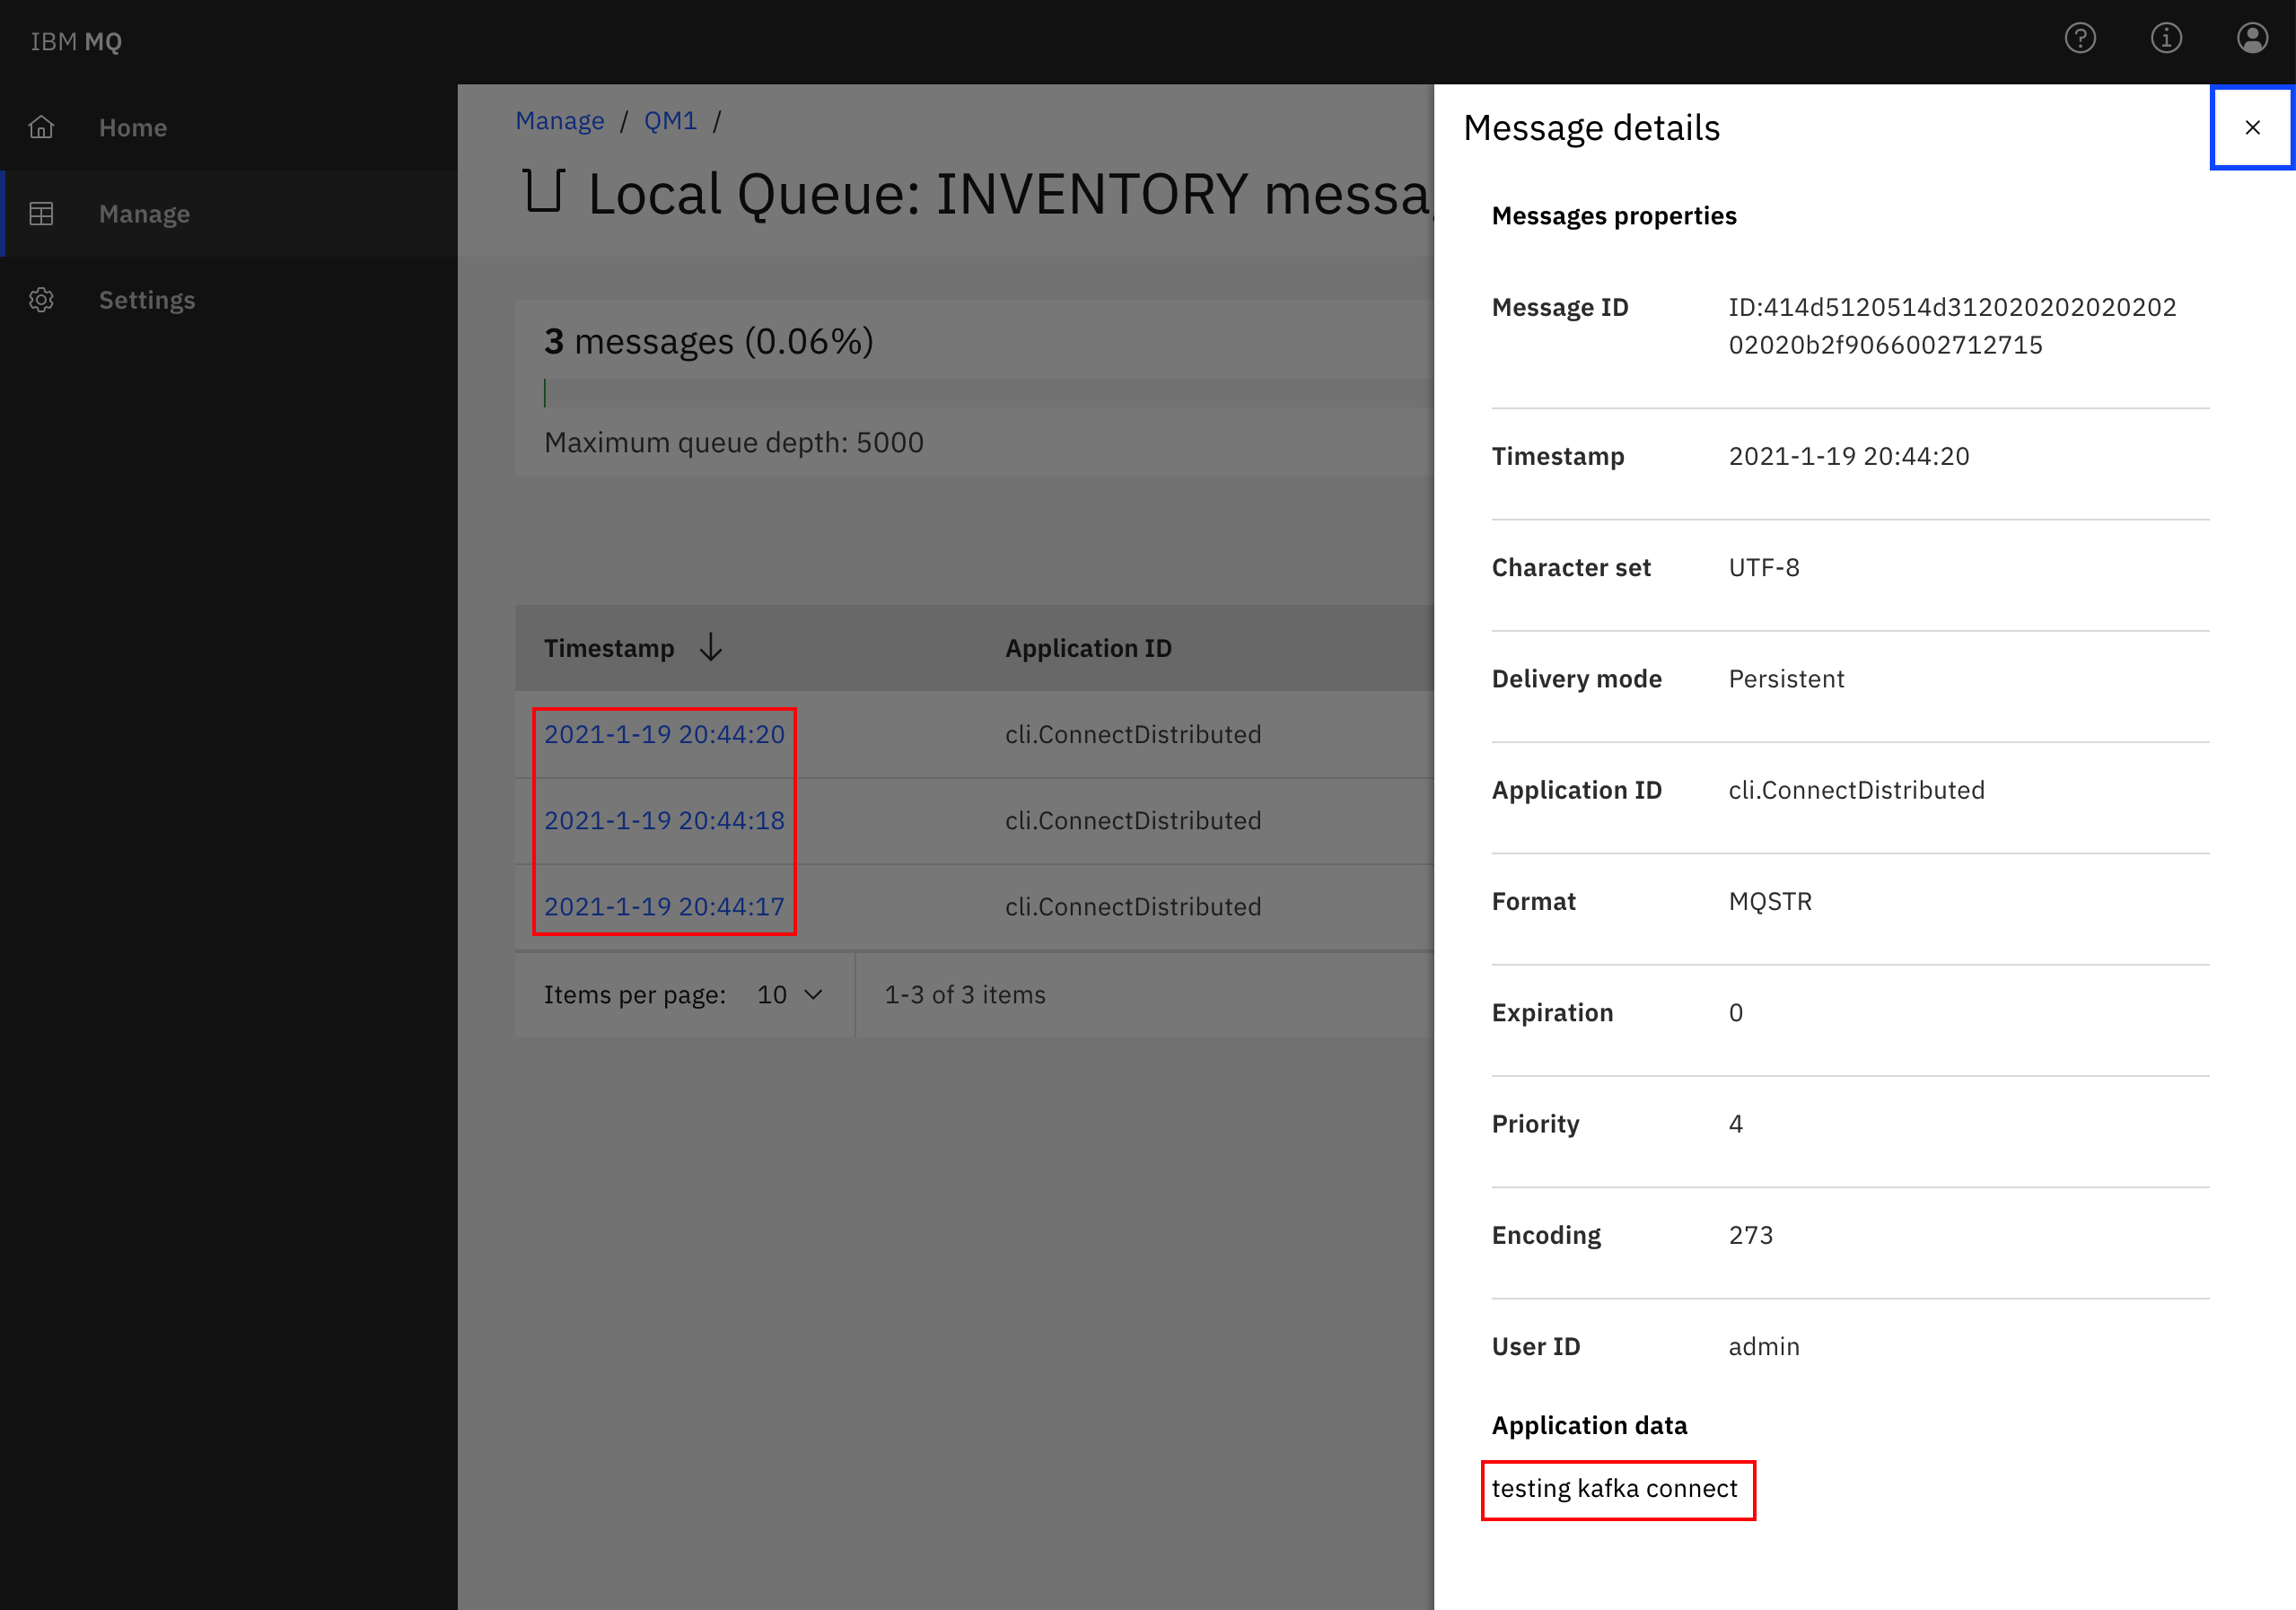Viewport: 2296px width, 1610px height.
Task: Click the Encoding value 273
Action: click(1750, 1235)
